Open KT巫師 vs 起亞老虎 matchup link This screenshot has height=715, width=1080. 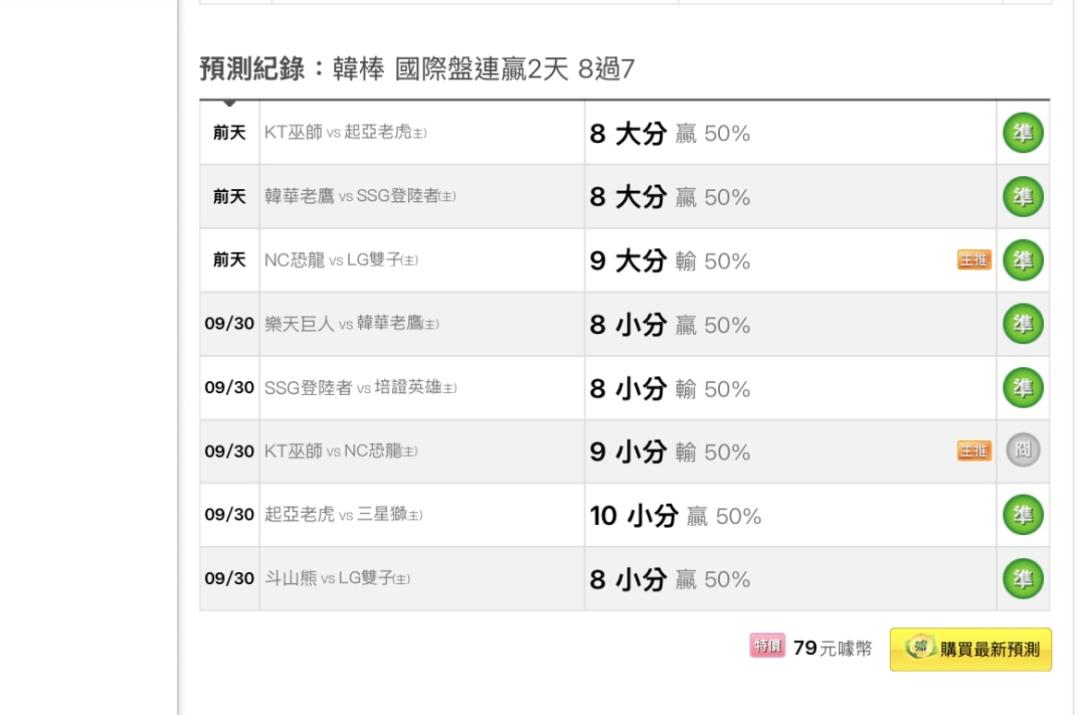(x=345, y=133)
